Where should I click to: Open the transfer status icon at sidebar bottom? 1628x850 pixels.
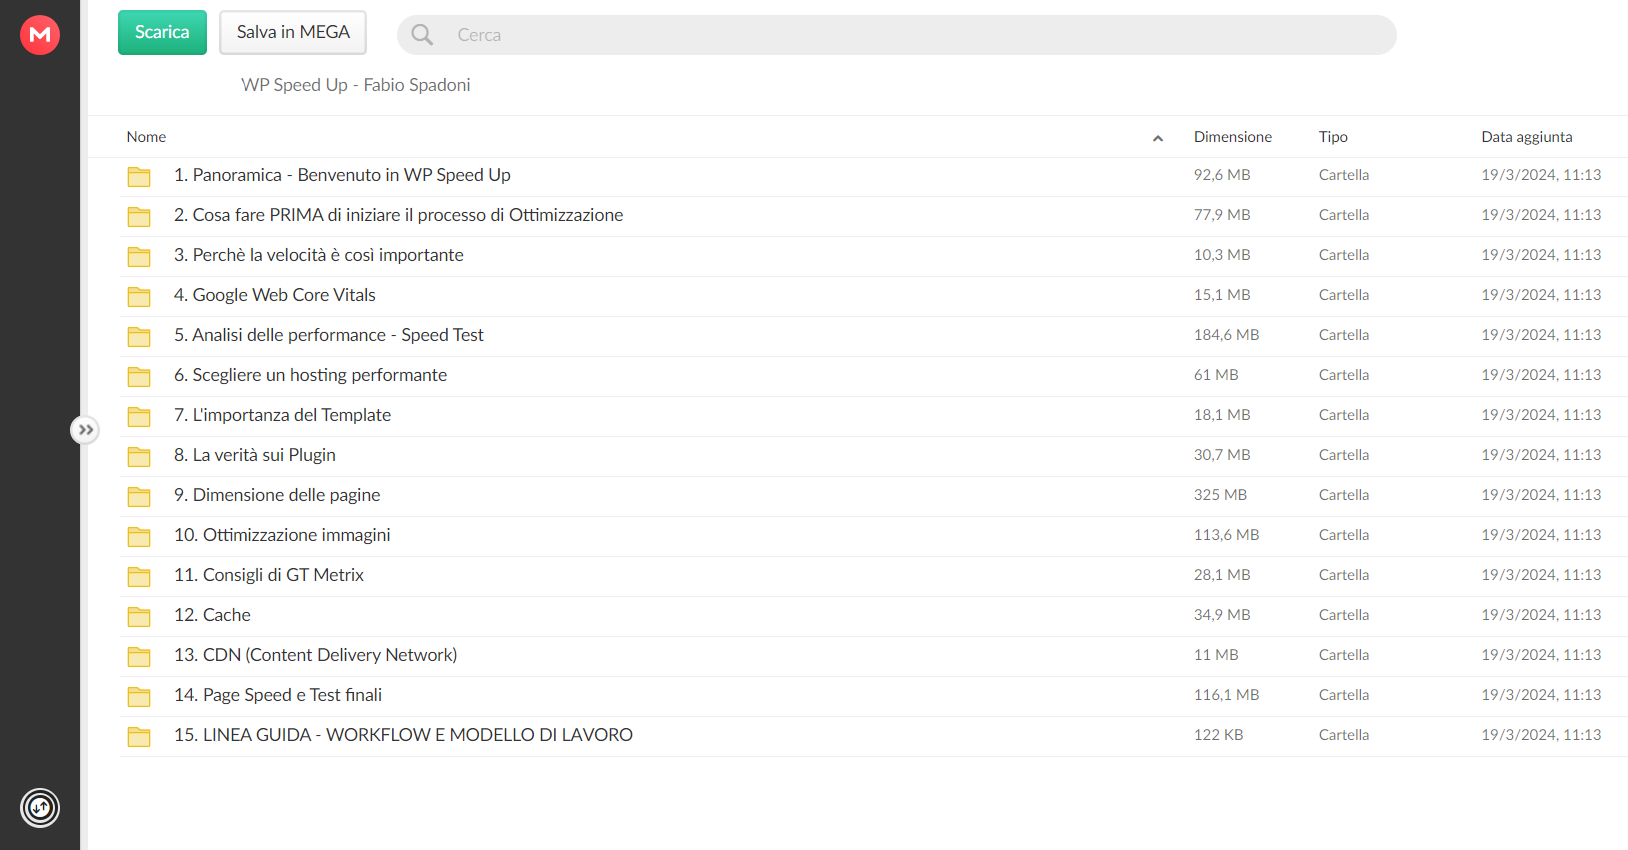(40, 808)
